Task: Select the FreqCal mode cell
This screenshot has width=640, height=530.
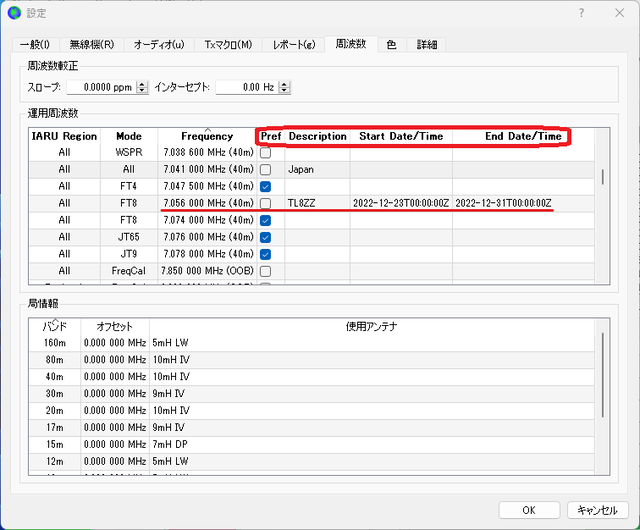Action: [x=129, y=271]
